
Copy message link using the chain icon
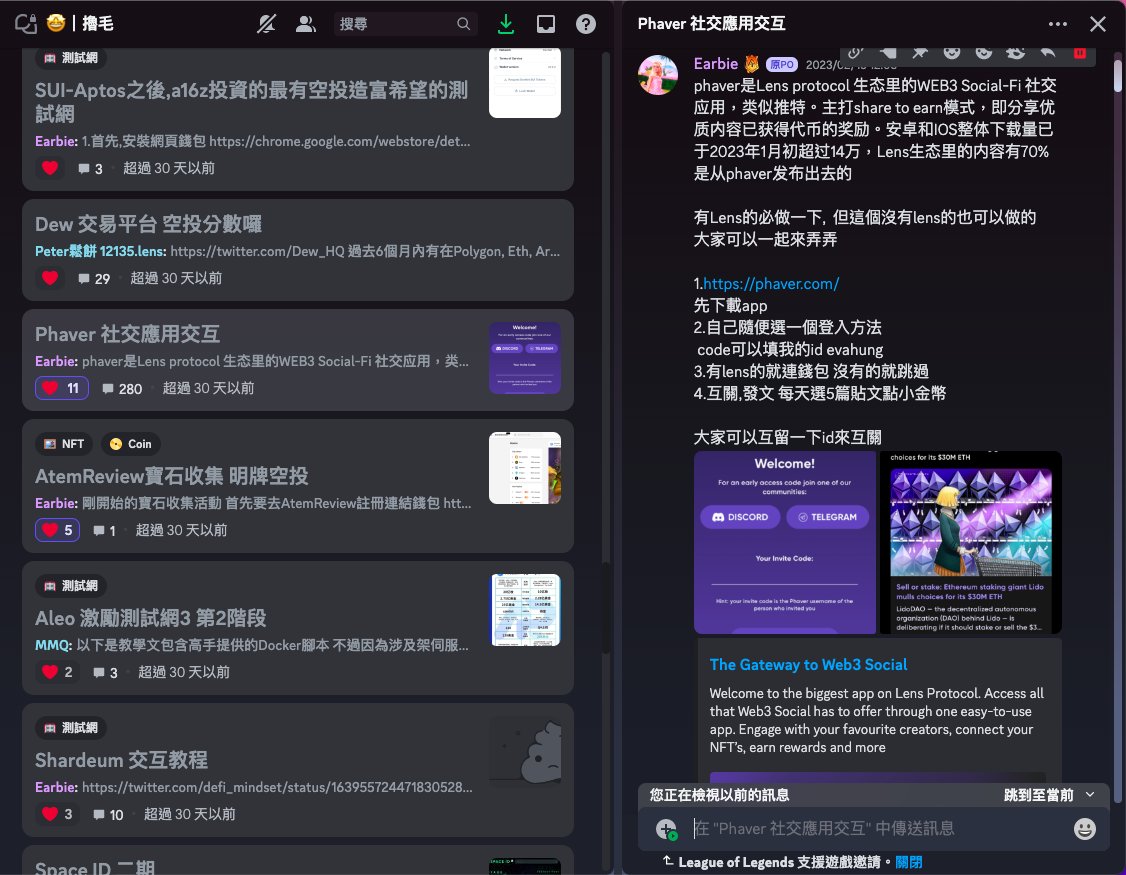point(857,52)
